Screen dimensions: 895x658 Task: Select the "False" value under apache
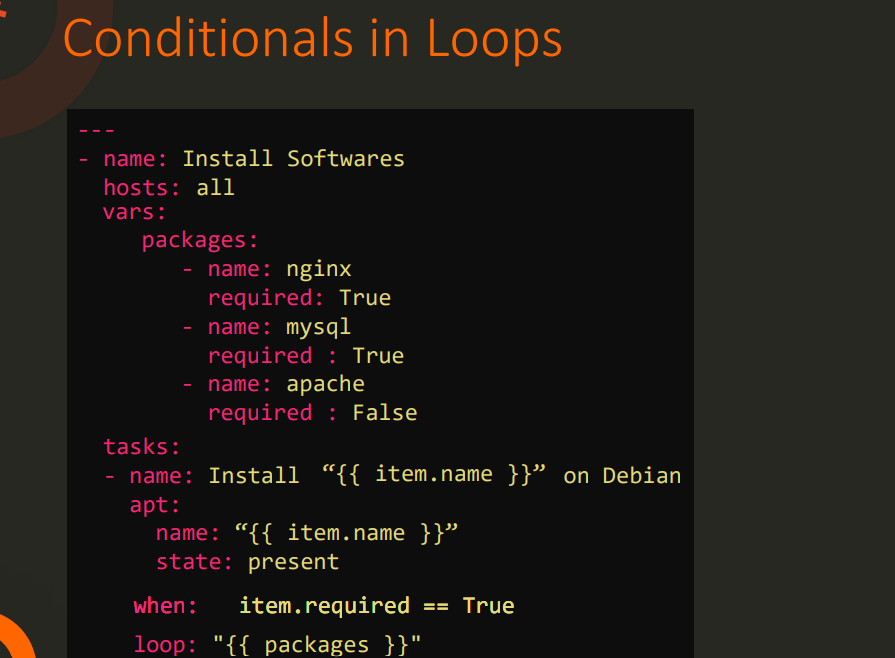click(x=384, y=413)
